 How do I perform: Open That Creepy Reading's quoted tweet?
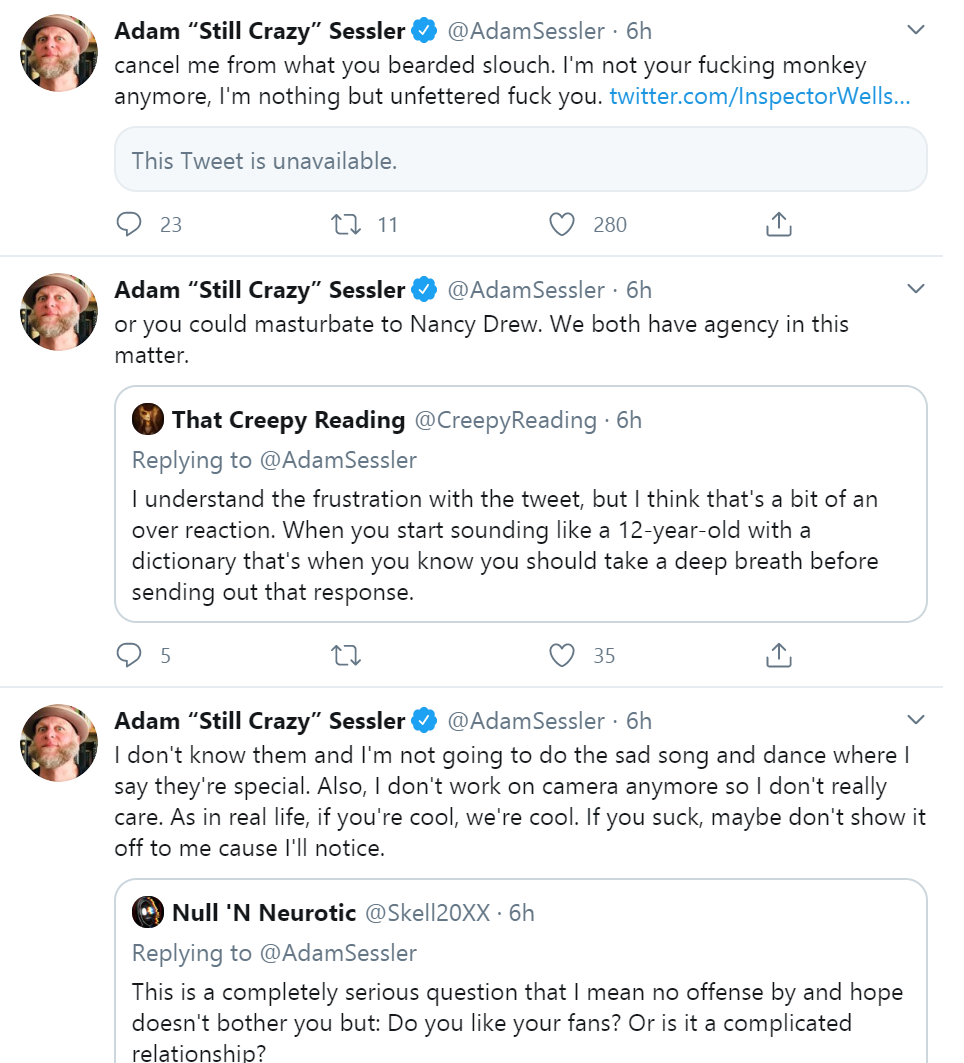coord(521,504)
